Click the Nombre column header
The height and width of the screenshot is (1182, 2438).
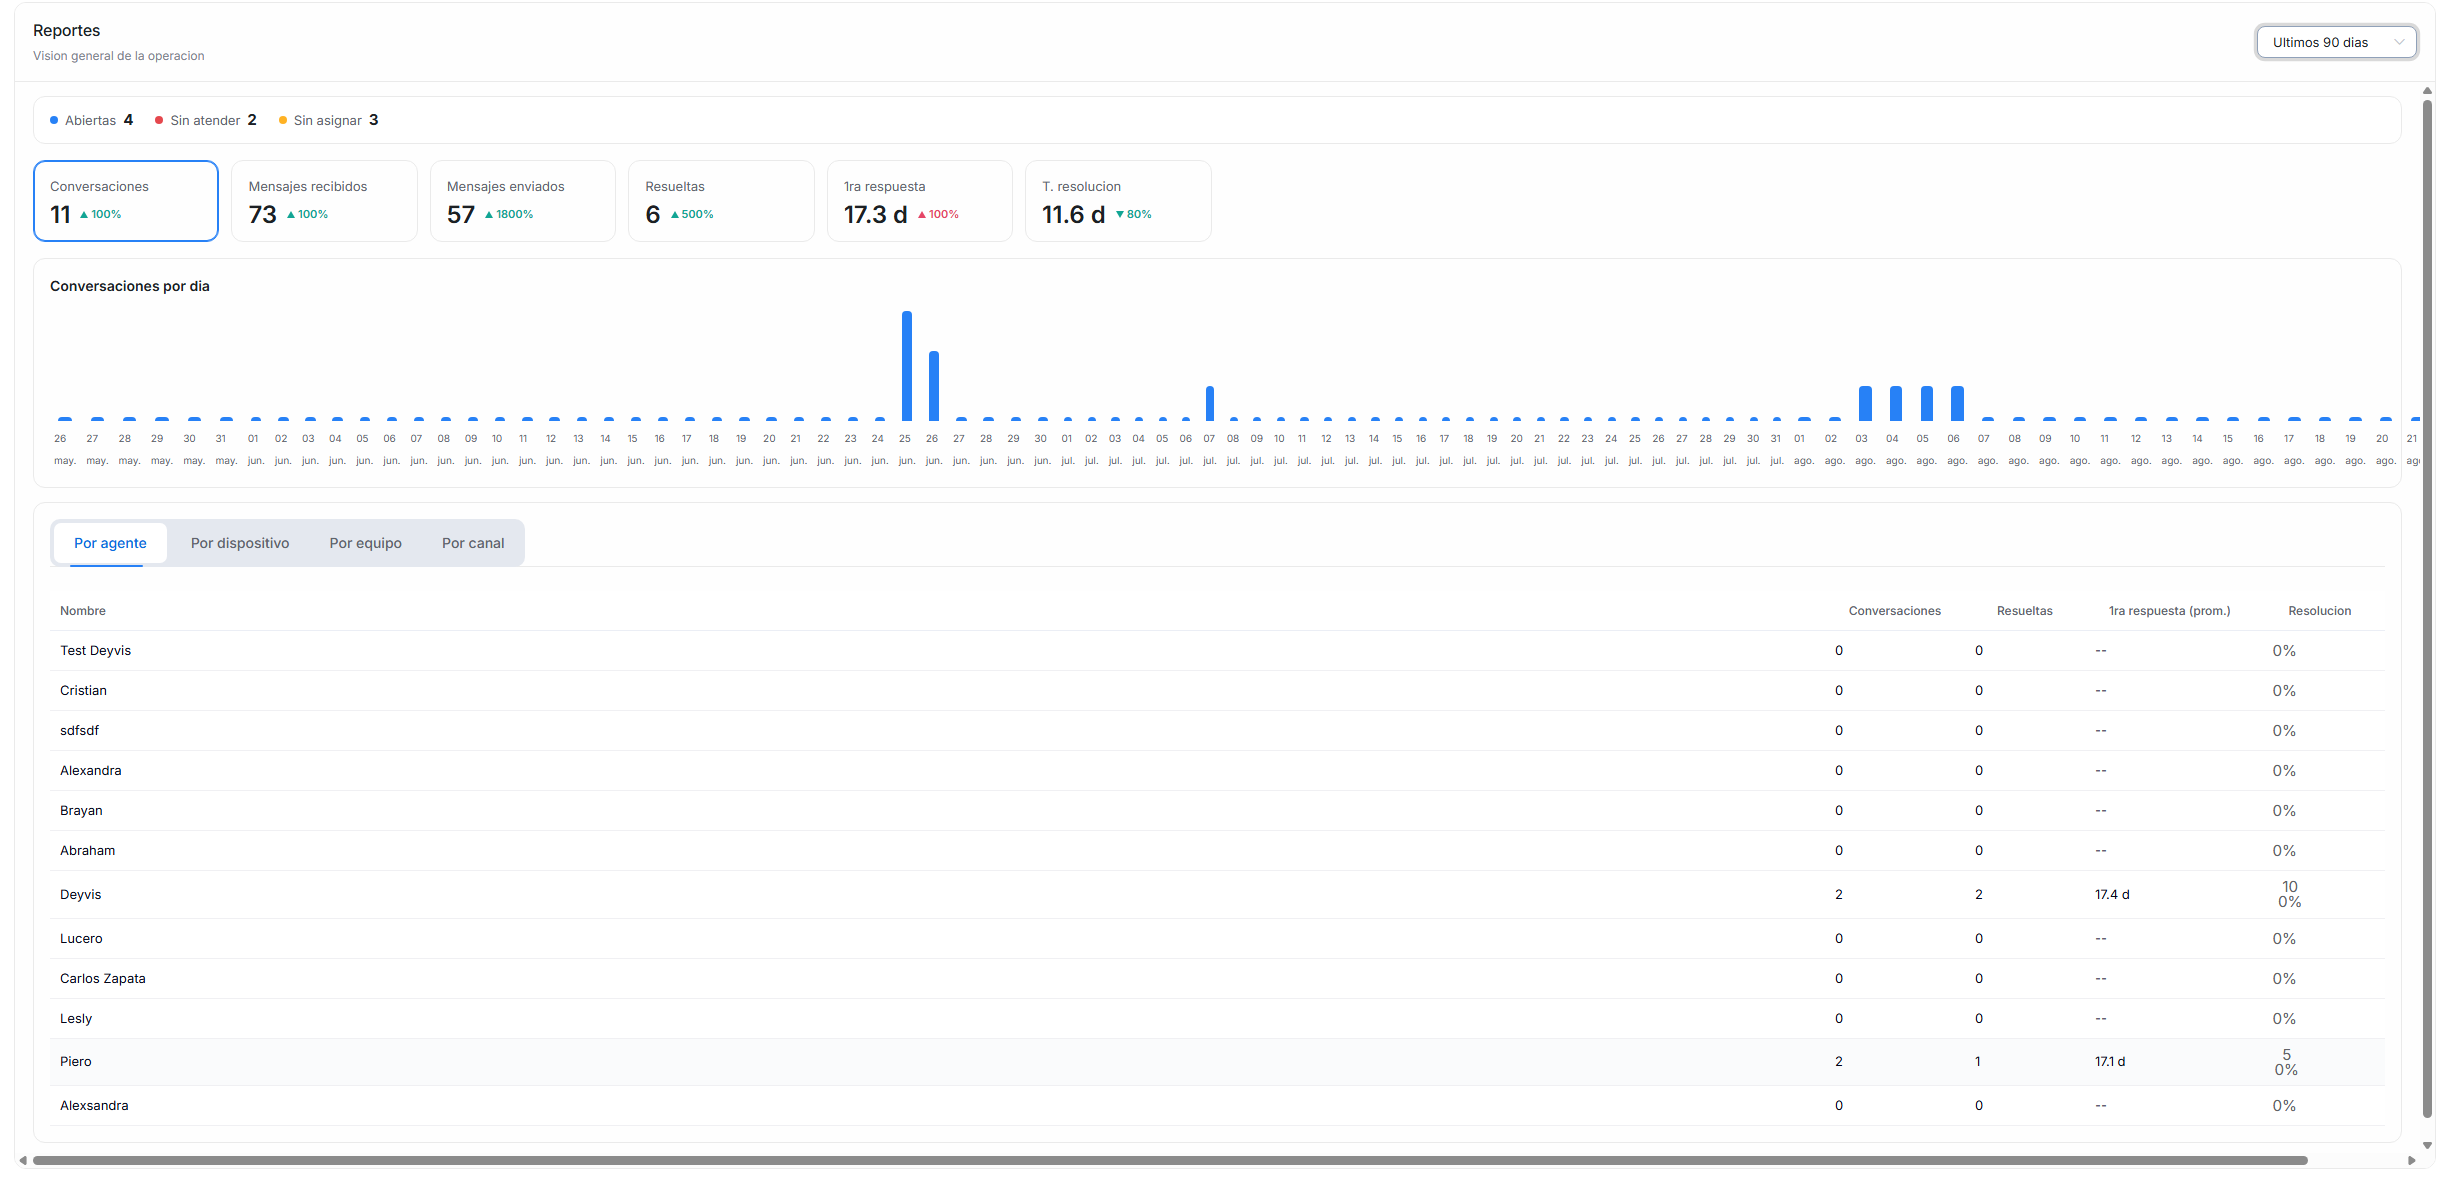pyautogui.click(x=83, y=611)
